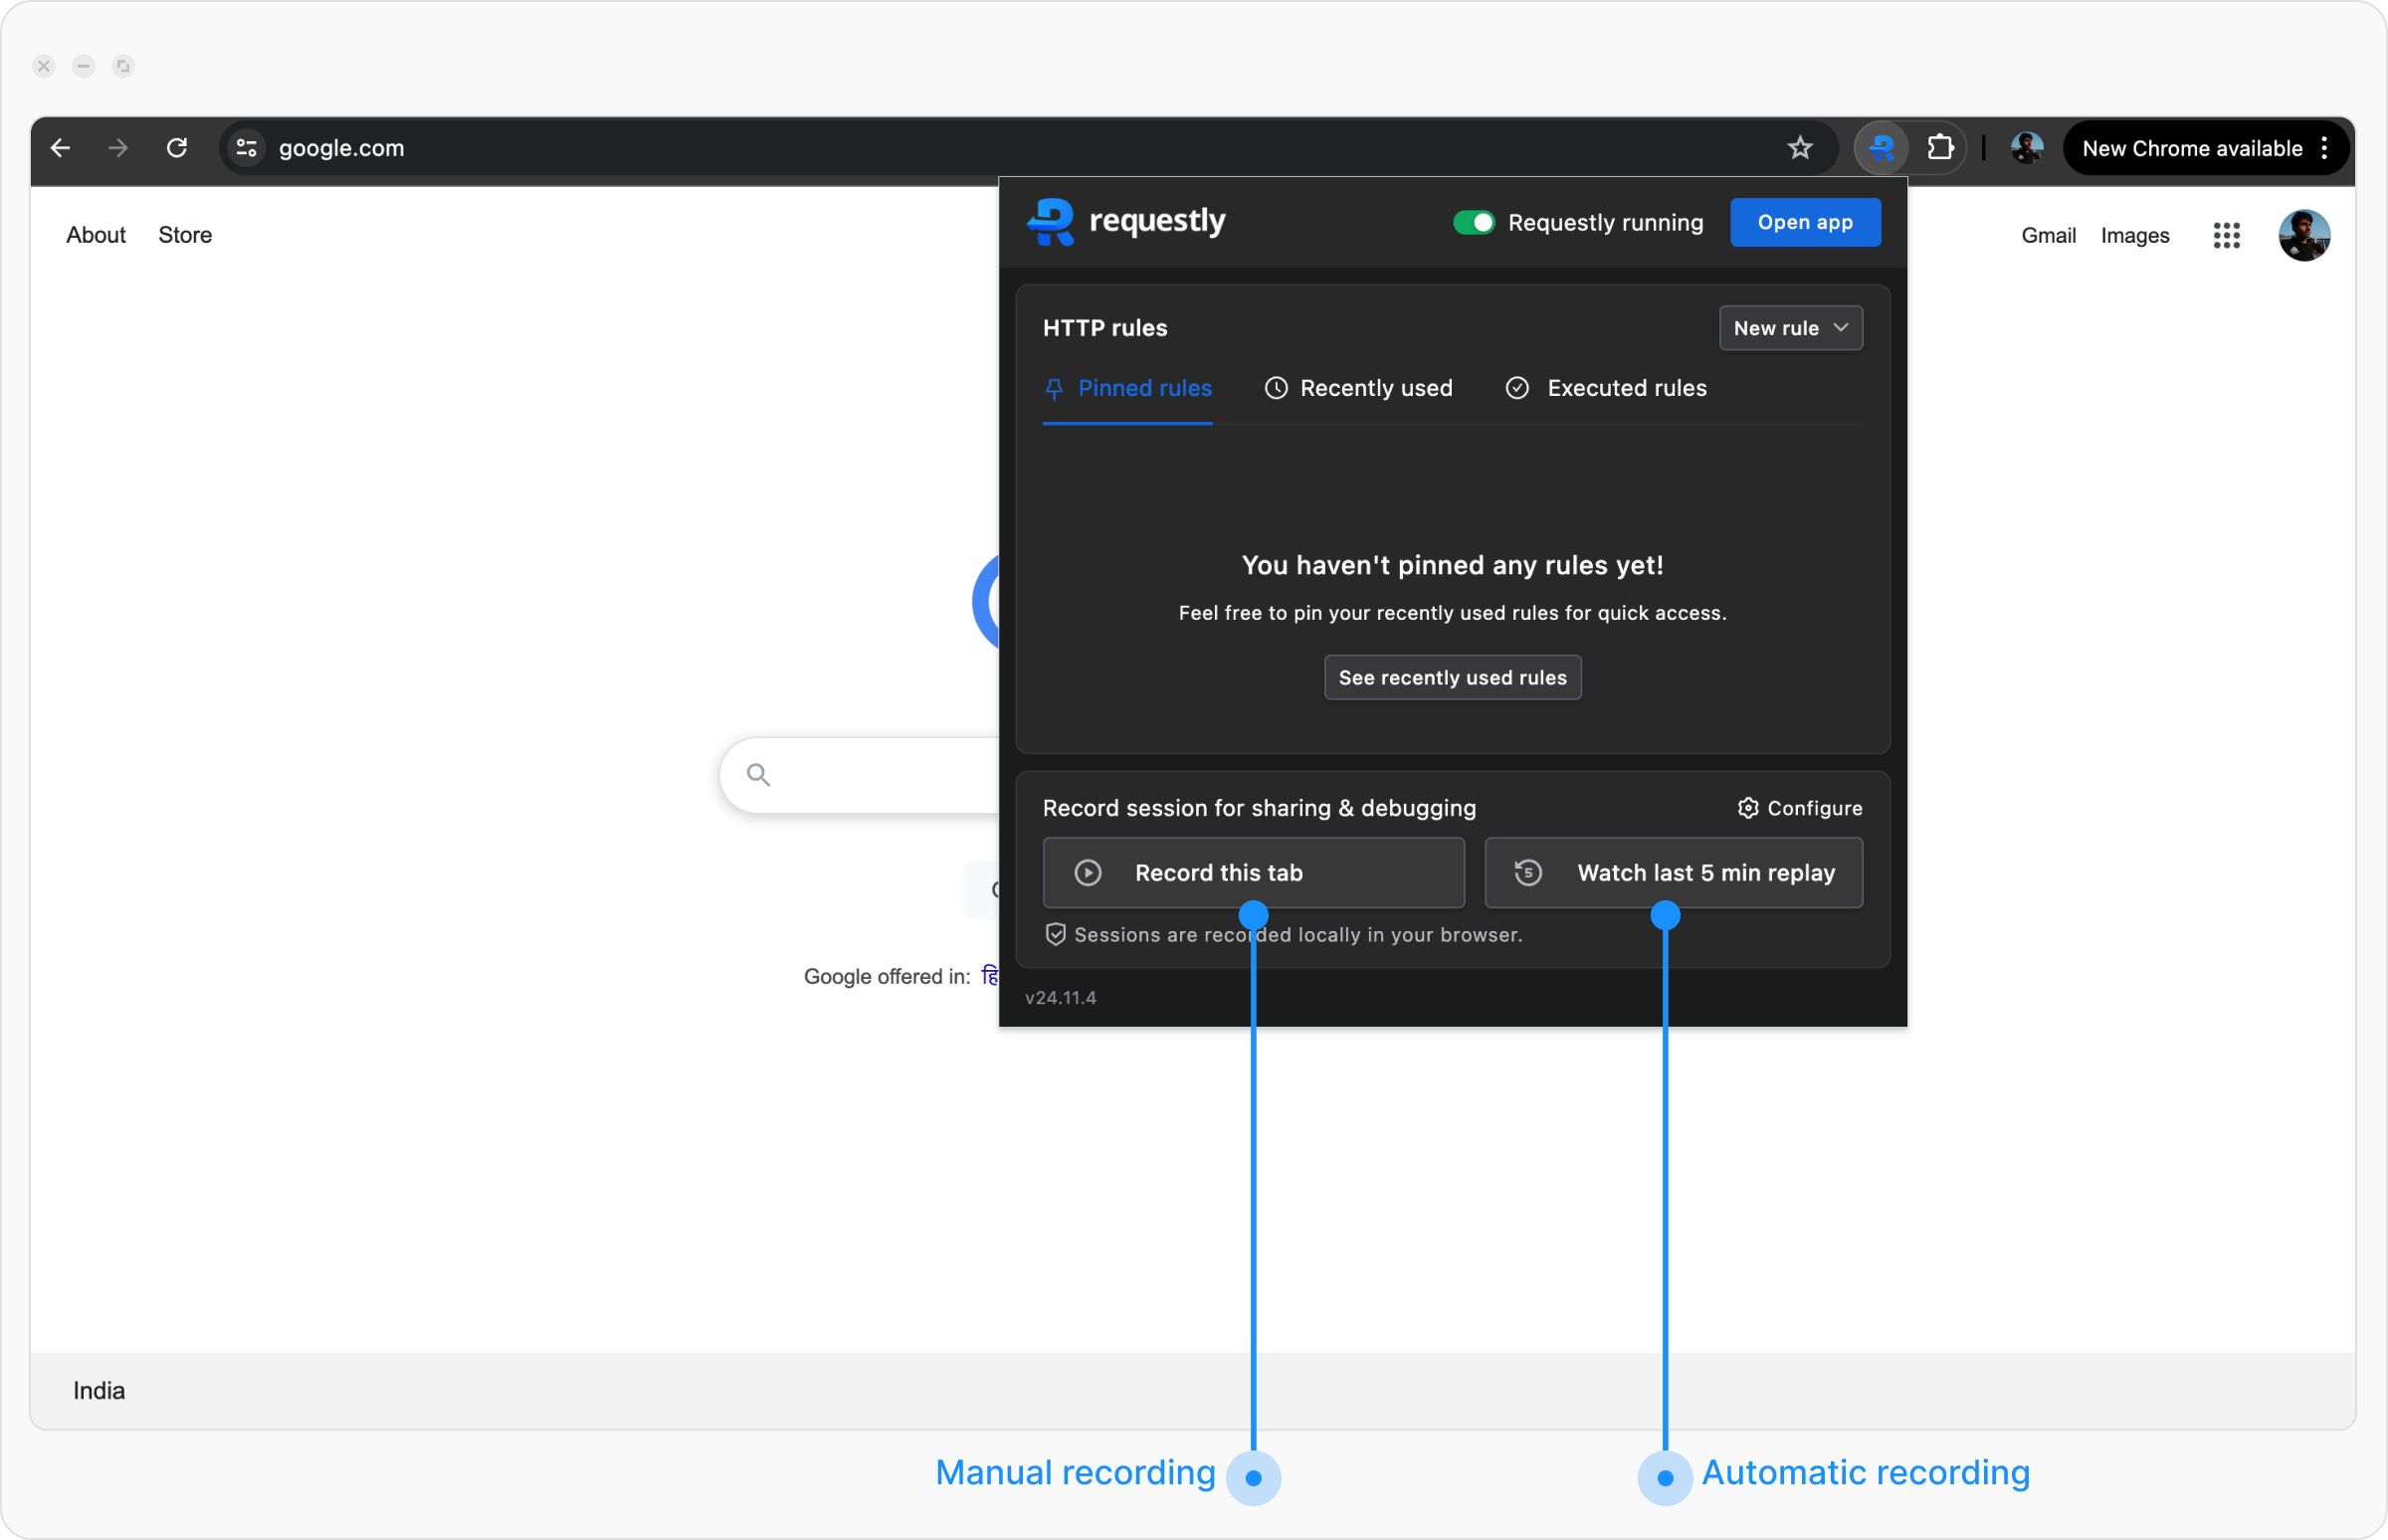
Task: Open the Chrome profile avatar in toolbar
Action: click(x=2026, y=148)
